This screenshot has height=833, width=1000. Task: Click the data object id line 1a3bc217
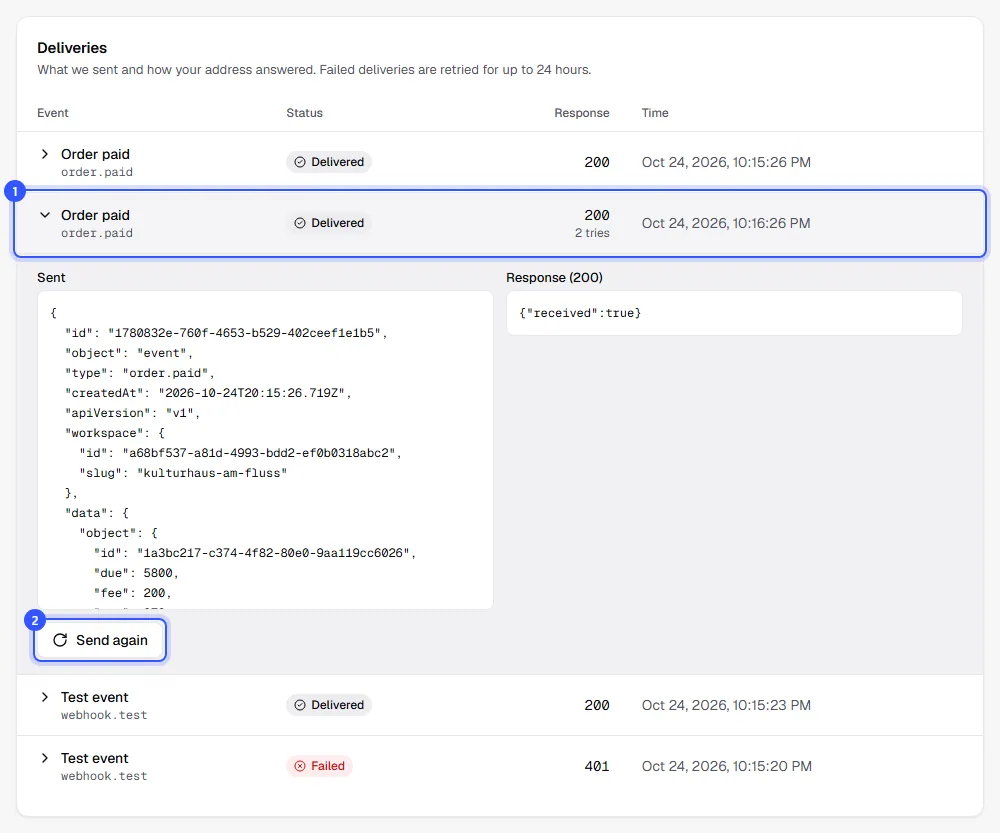coord(254,553)
